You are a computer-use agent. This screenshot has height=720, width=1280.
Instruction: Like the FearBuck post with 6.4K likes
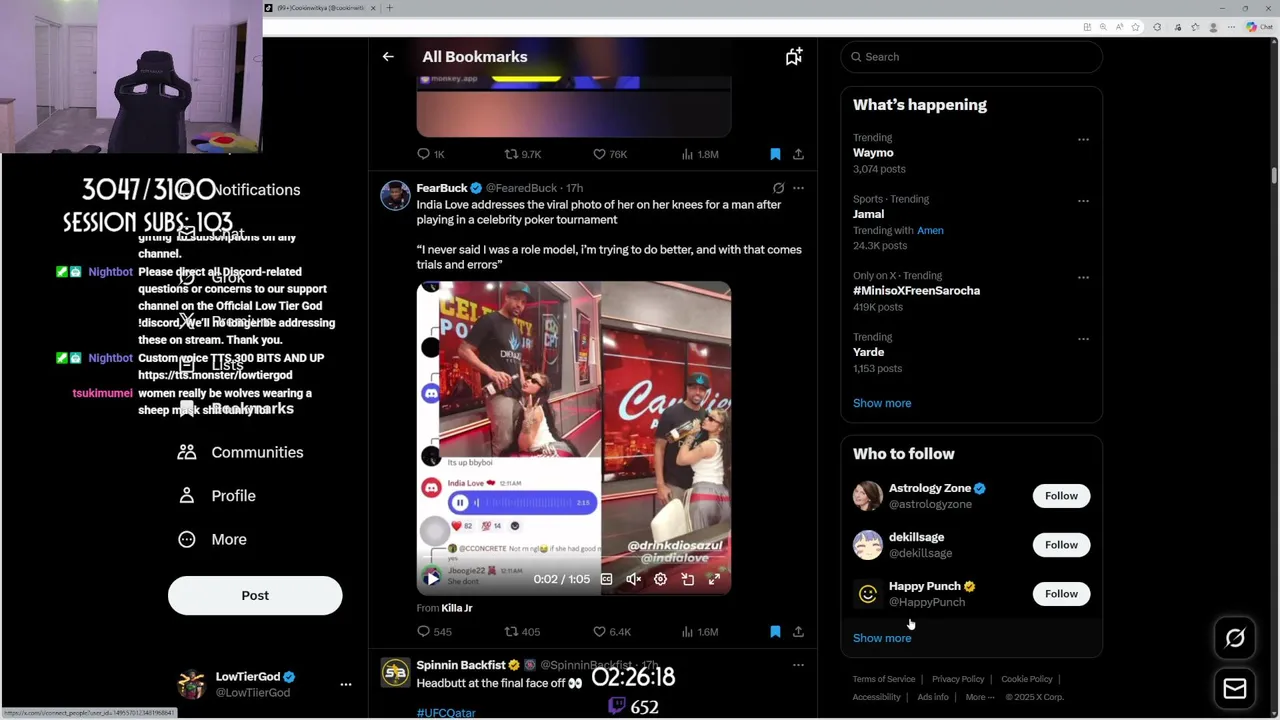tap(612, 632)
